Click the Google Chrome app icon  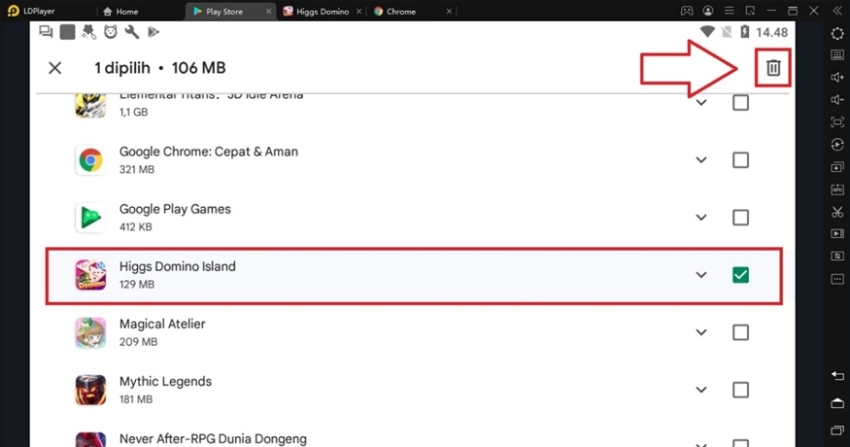pos(91,160)
